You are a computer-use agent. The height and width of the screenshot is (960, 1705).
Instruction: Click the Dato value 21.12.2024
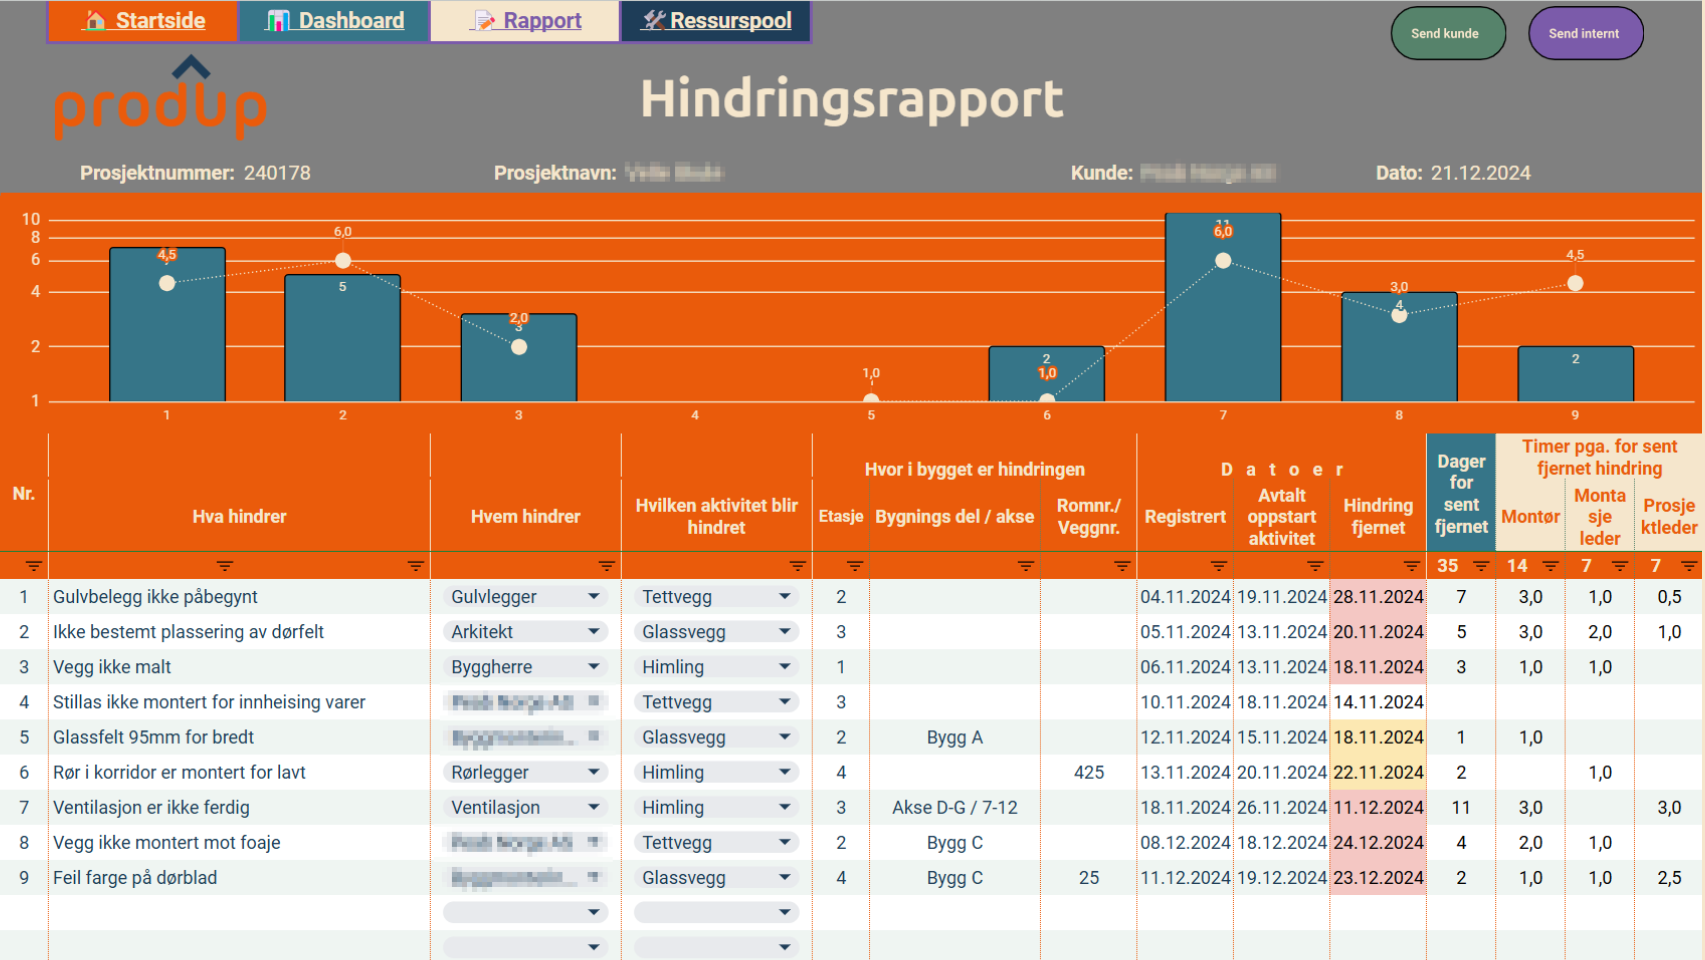click(x=1480, y=173)
